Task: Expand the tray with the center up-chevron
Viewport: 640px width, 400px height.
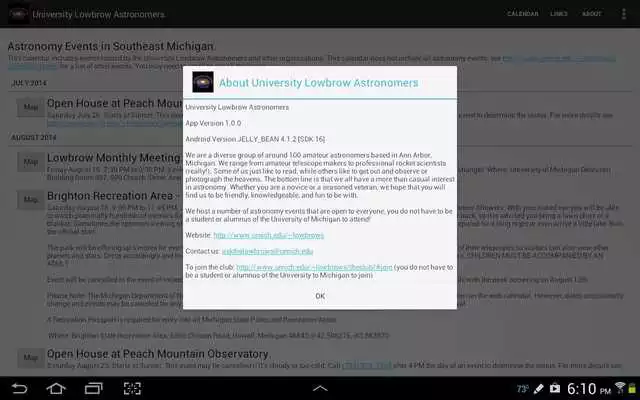Action: 320,388
